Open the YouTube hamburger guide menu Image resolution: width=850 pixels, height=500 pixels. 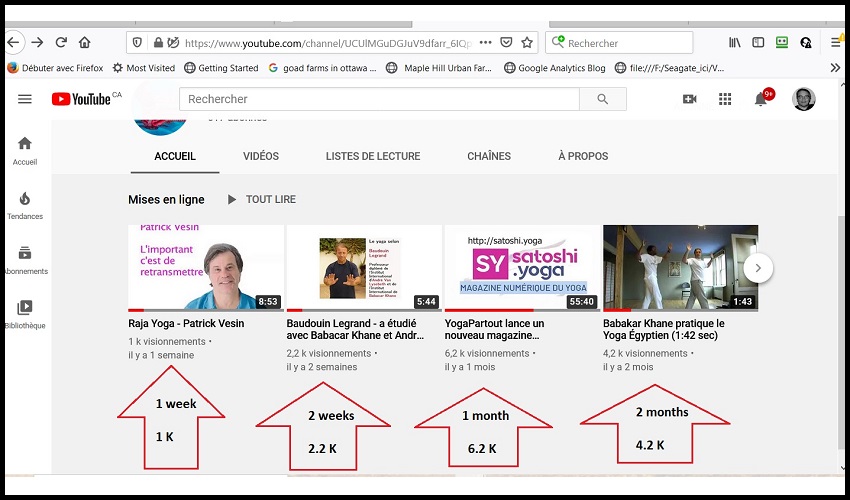click(x=25, y=99)
